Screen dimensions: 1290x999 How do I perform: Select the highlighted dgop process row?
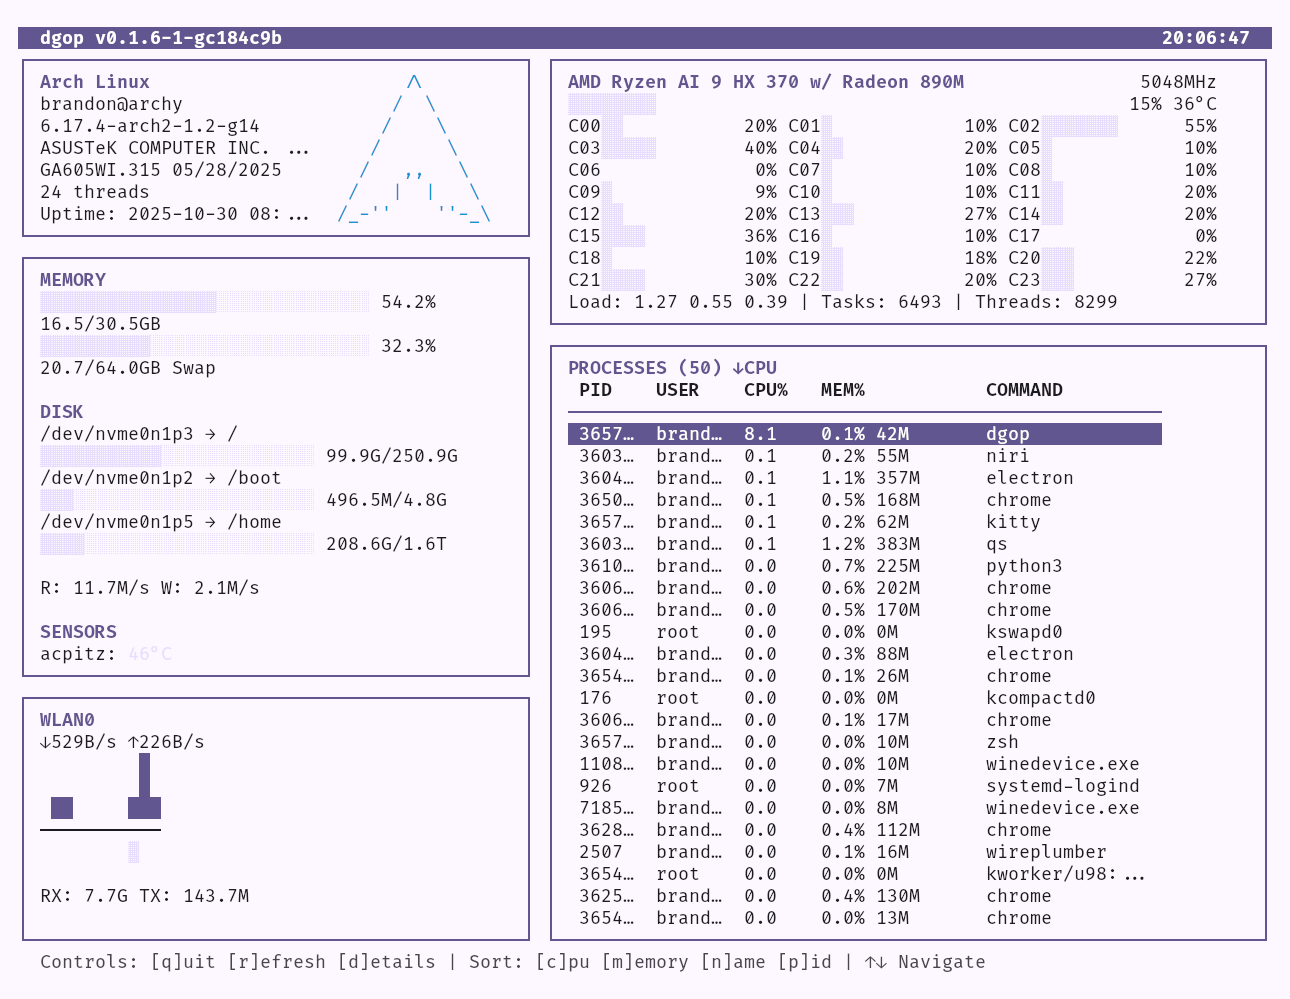(x=864, y=434)
